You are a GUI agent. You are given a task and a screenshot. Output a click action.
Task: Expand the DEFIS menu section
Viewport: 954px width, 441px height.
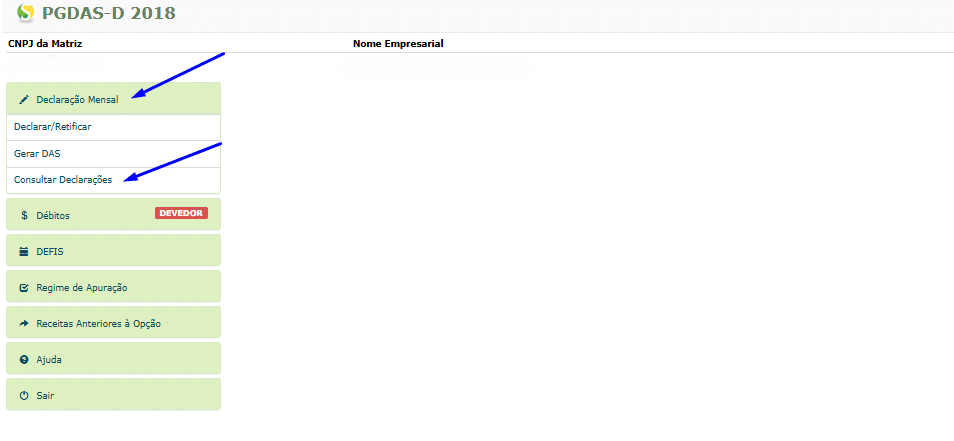pos(50,252)
